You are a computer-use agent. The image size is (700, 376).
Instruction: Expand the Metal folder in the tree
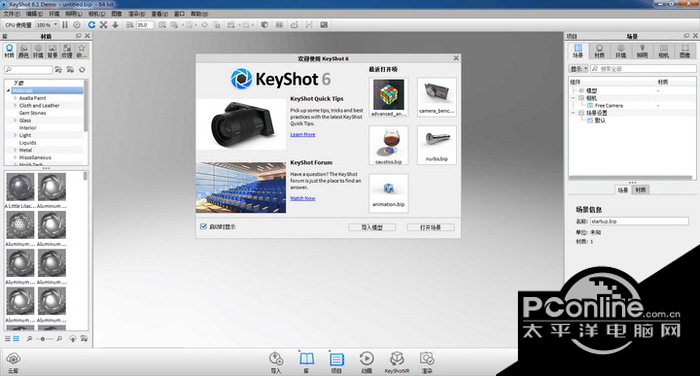pos(15,150)
